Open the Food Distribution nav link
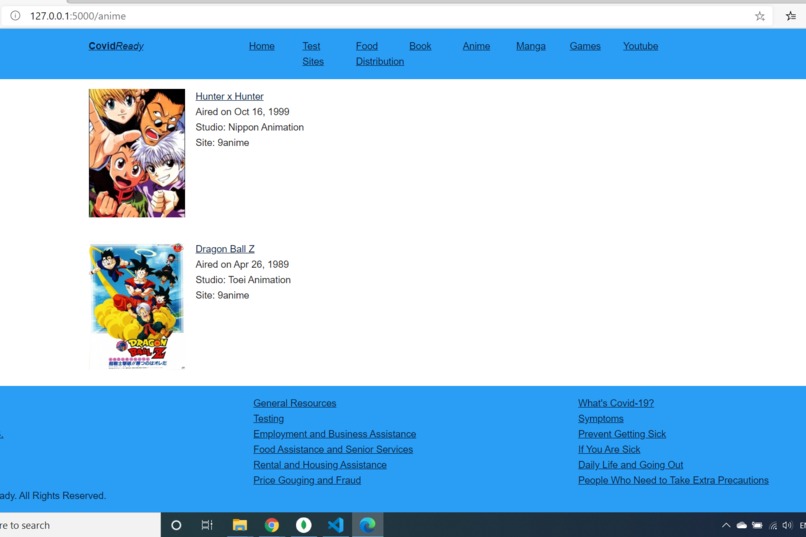Viewport: 806px width, 537px height. [x=380, y=53]
